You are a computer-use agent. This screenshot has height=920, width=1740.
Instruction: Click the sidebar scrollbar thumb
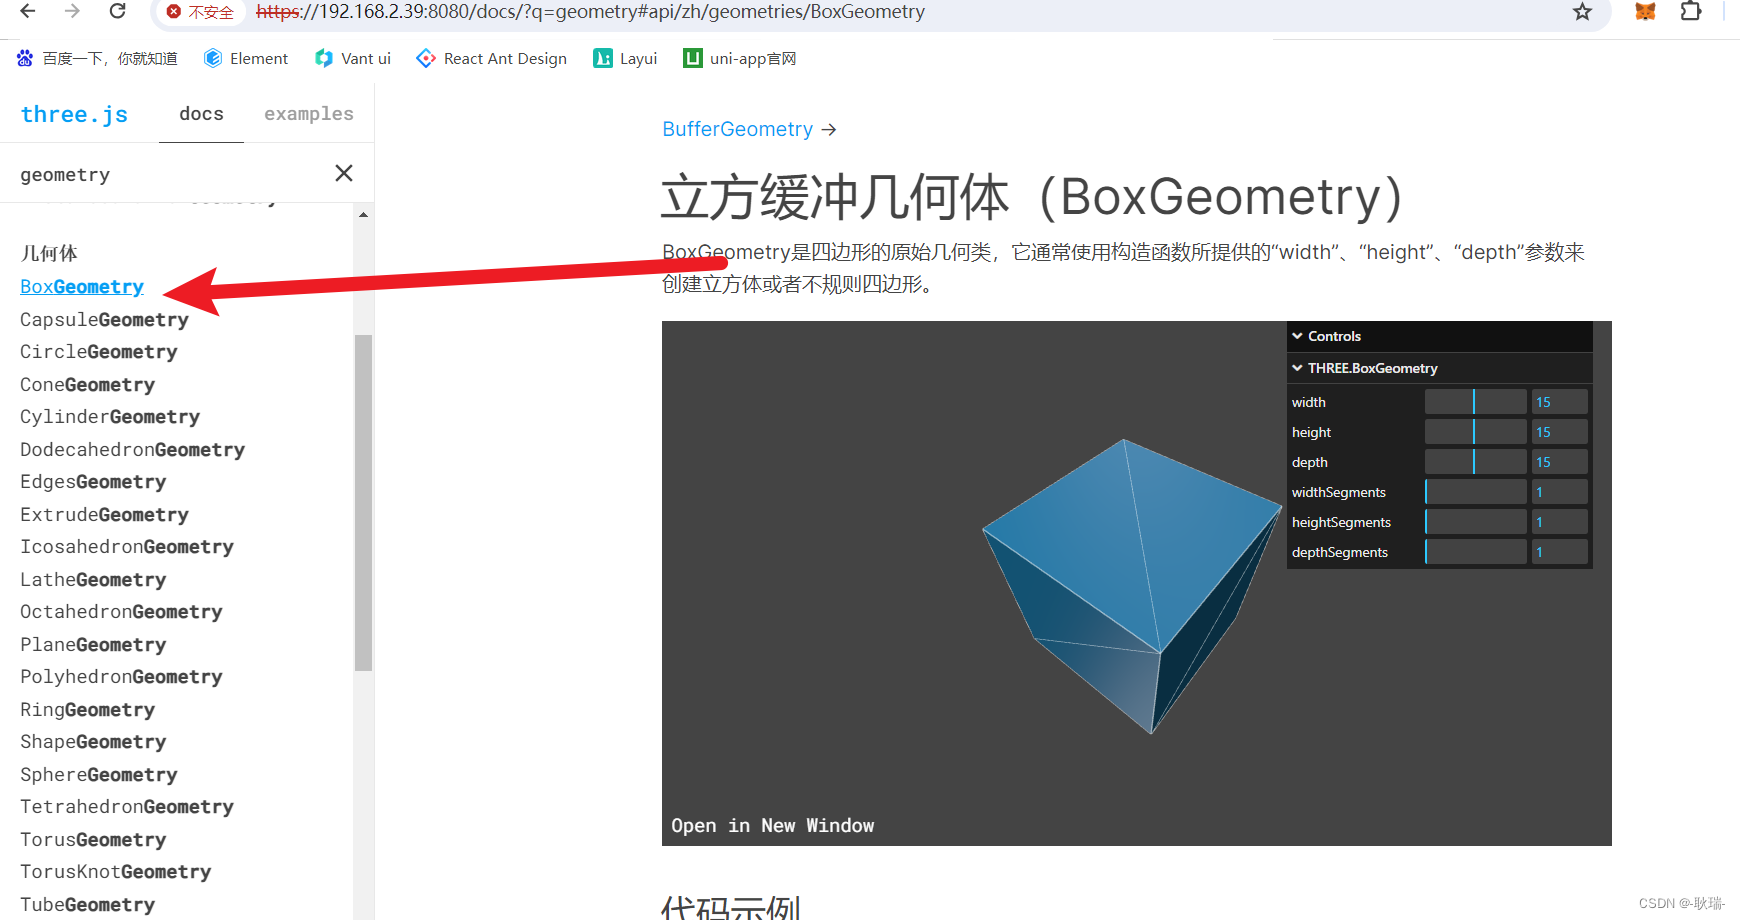(363, 502)
